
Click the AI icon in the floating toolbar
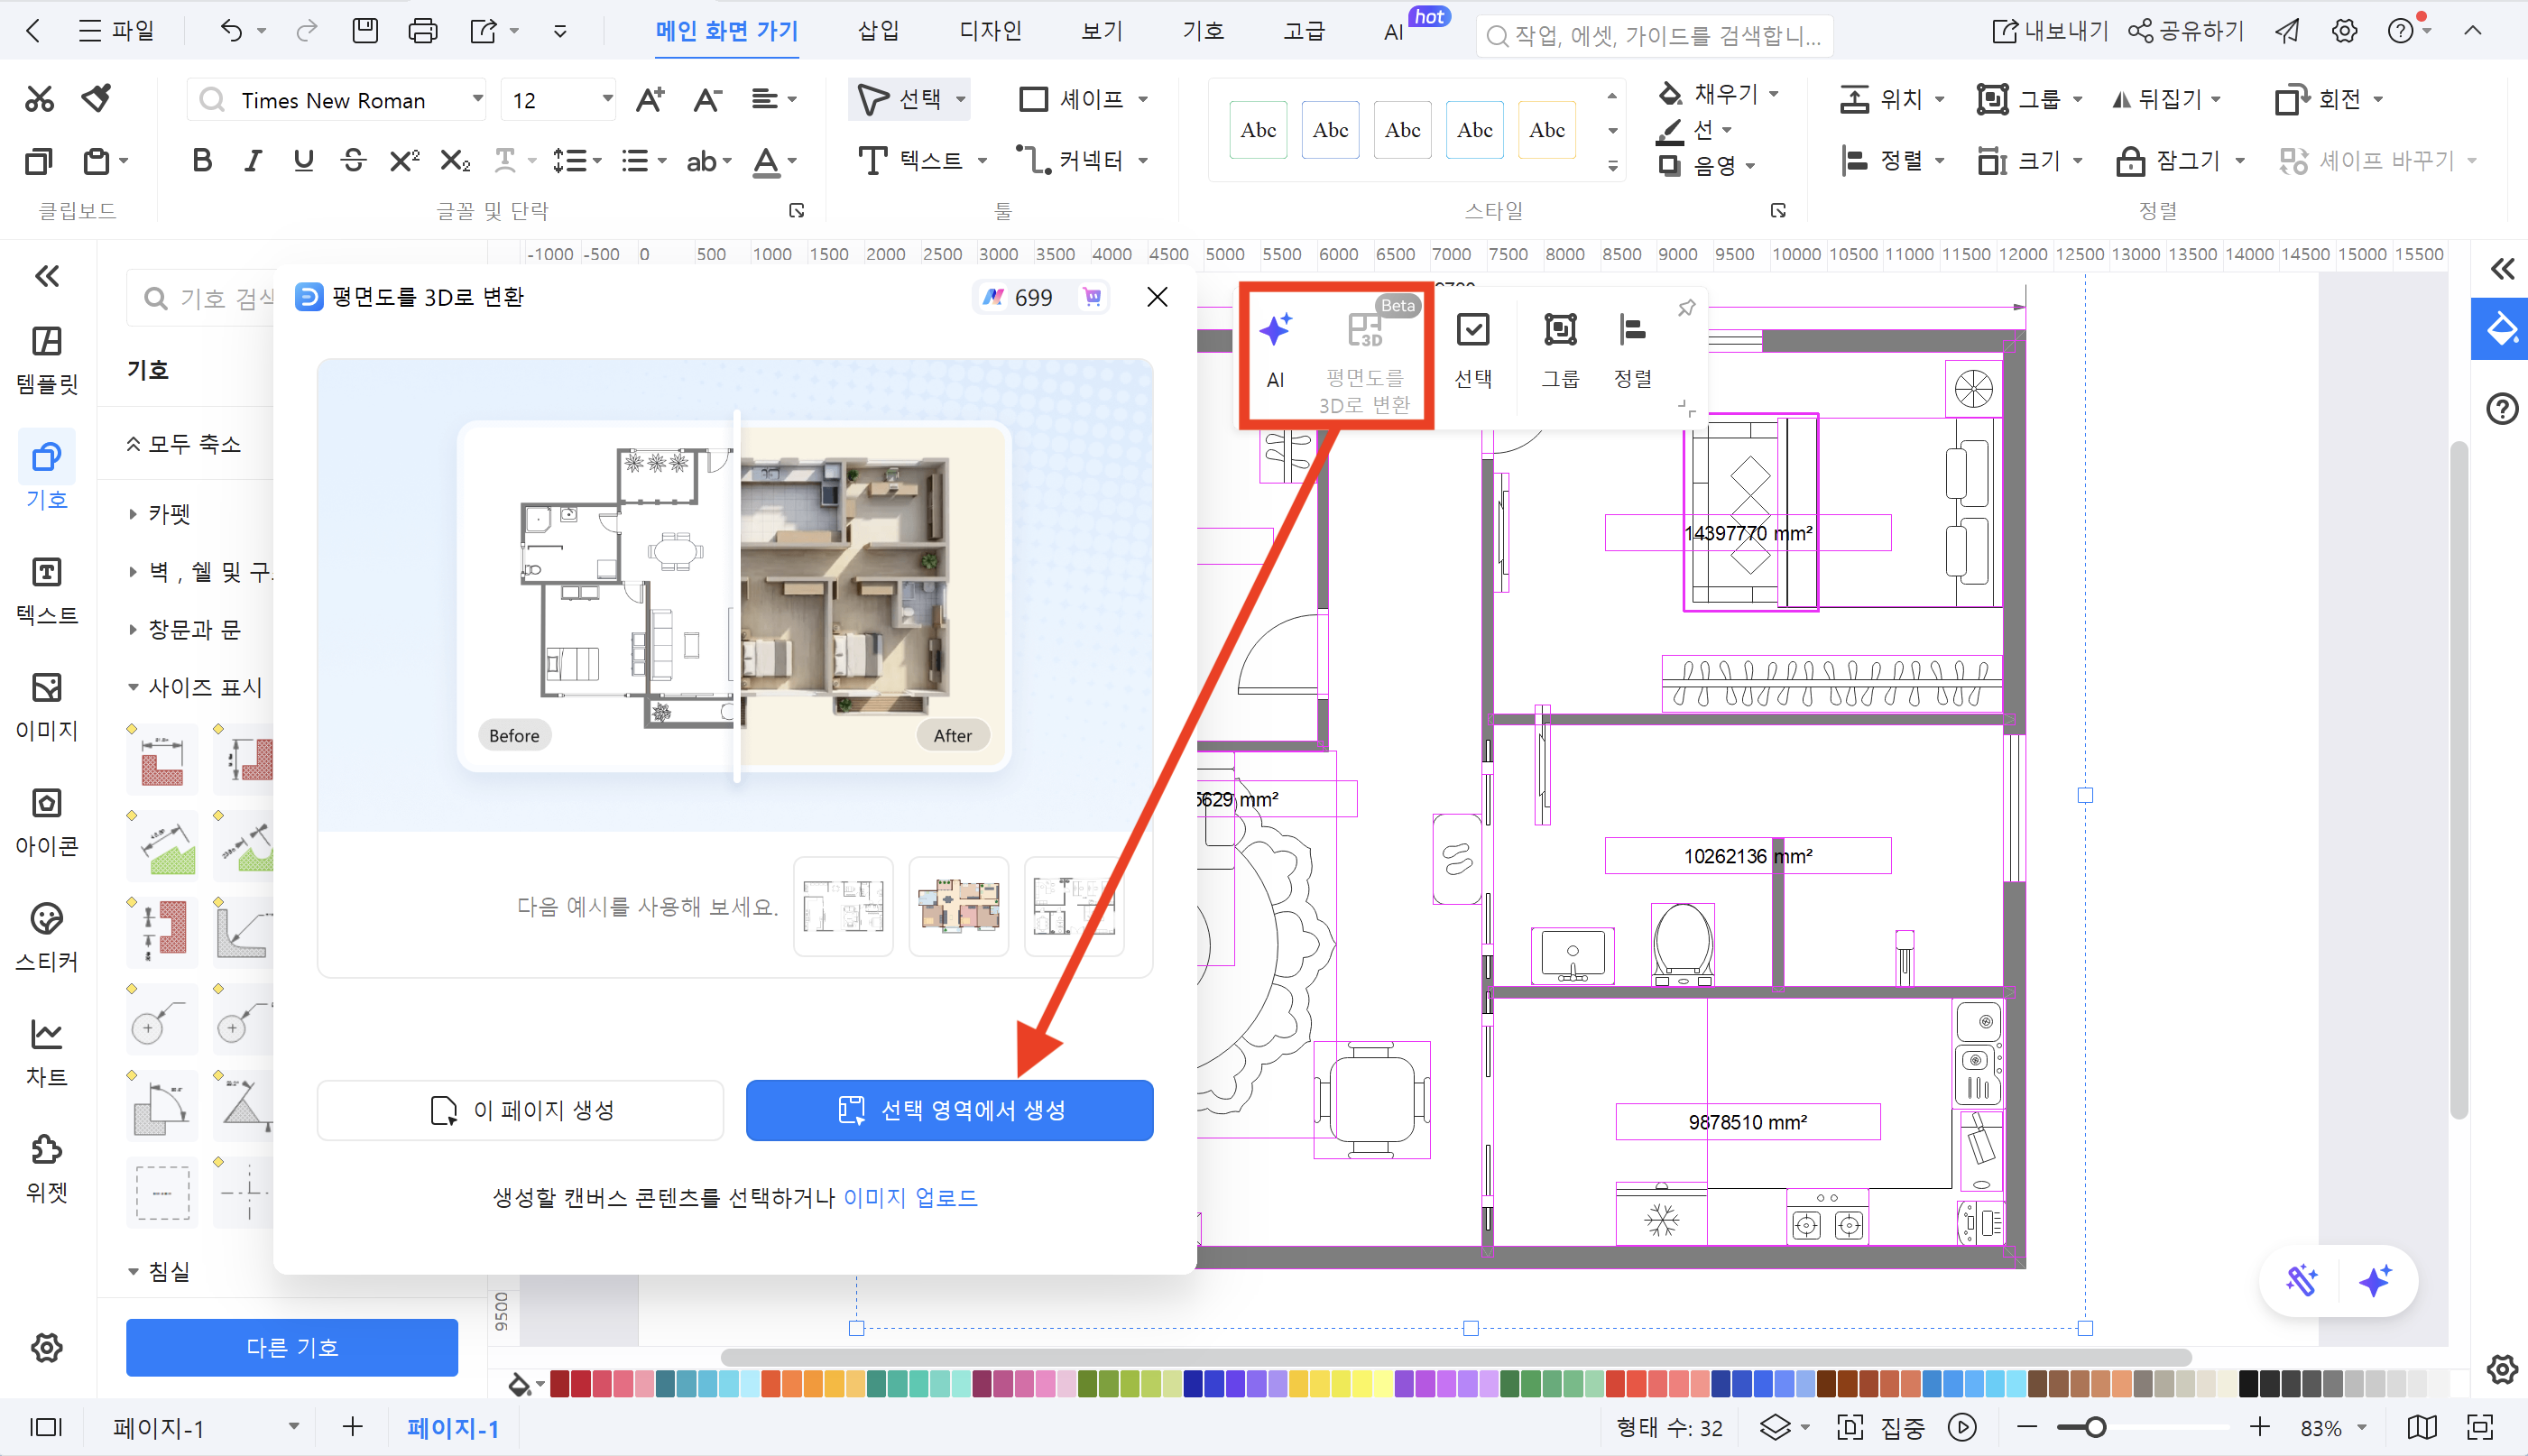[1275, 350]
